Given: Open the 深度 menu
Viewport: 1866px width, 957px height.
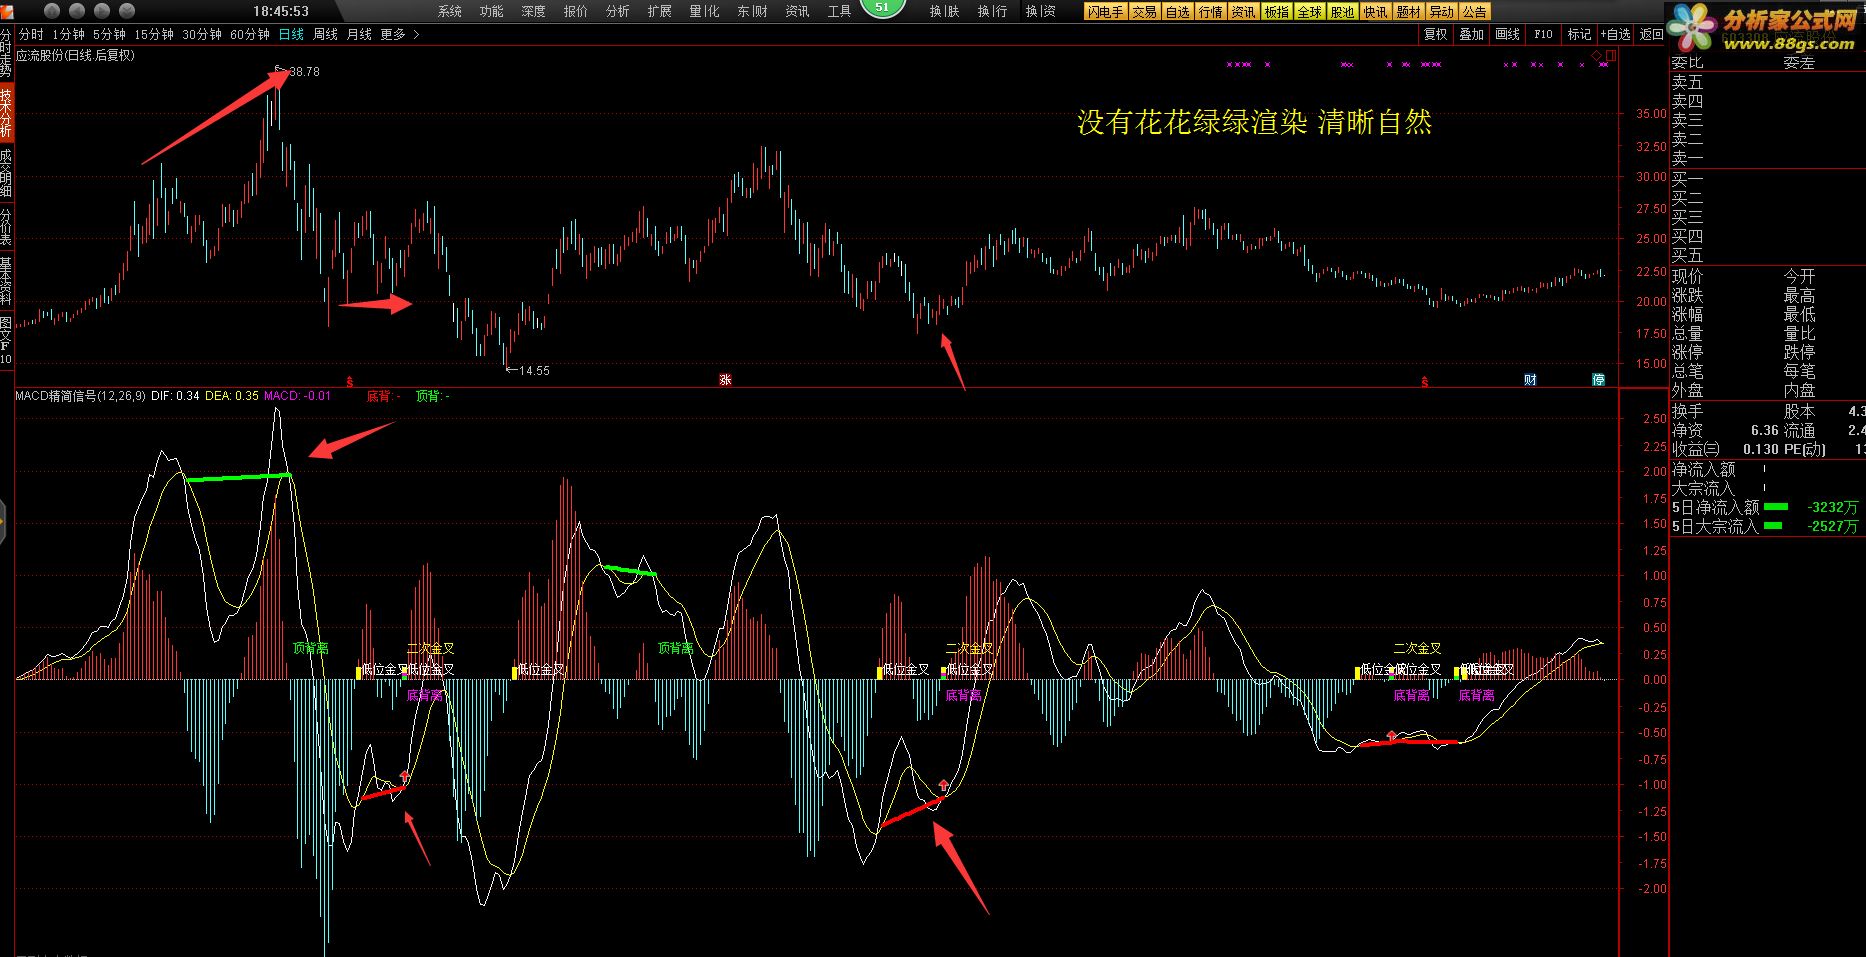Looking at the screenshot, I should tap(534, 11).
